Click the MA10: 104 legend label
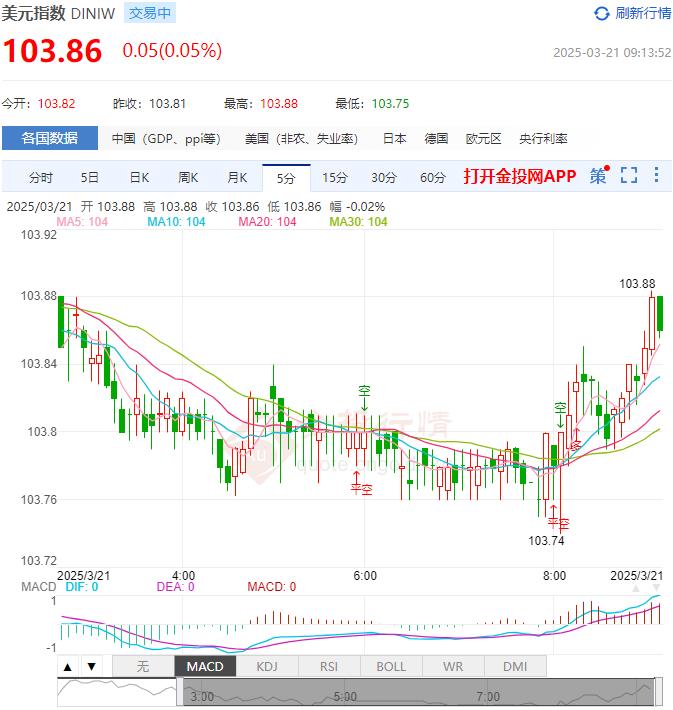This screenshot has height=710, width=673. [176, 222]
